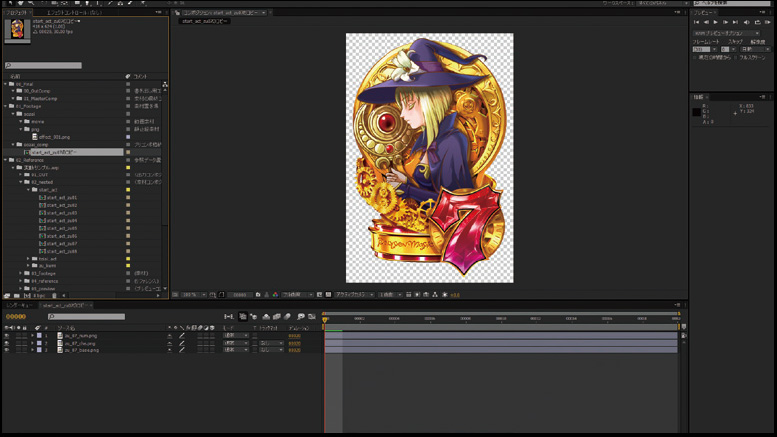
Task: Open track matte dropdown for zu_07_chw.png
Action: point(272,343)
